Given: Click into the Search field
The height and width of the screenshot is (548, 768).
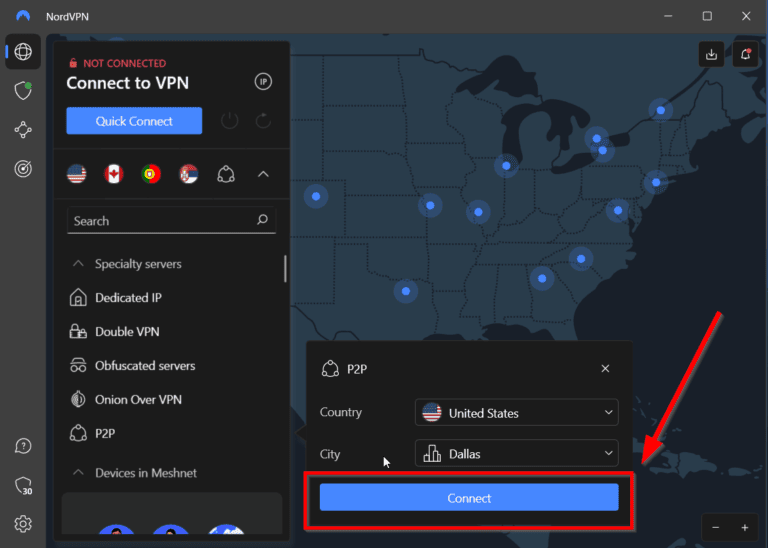Looking at the screenshot, I should 171,220.
